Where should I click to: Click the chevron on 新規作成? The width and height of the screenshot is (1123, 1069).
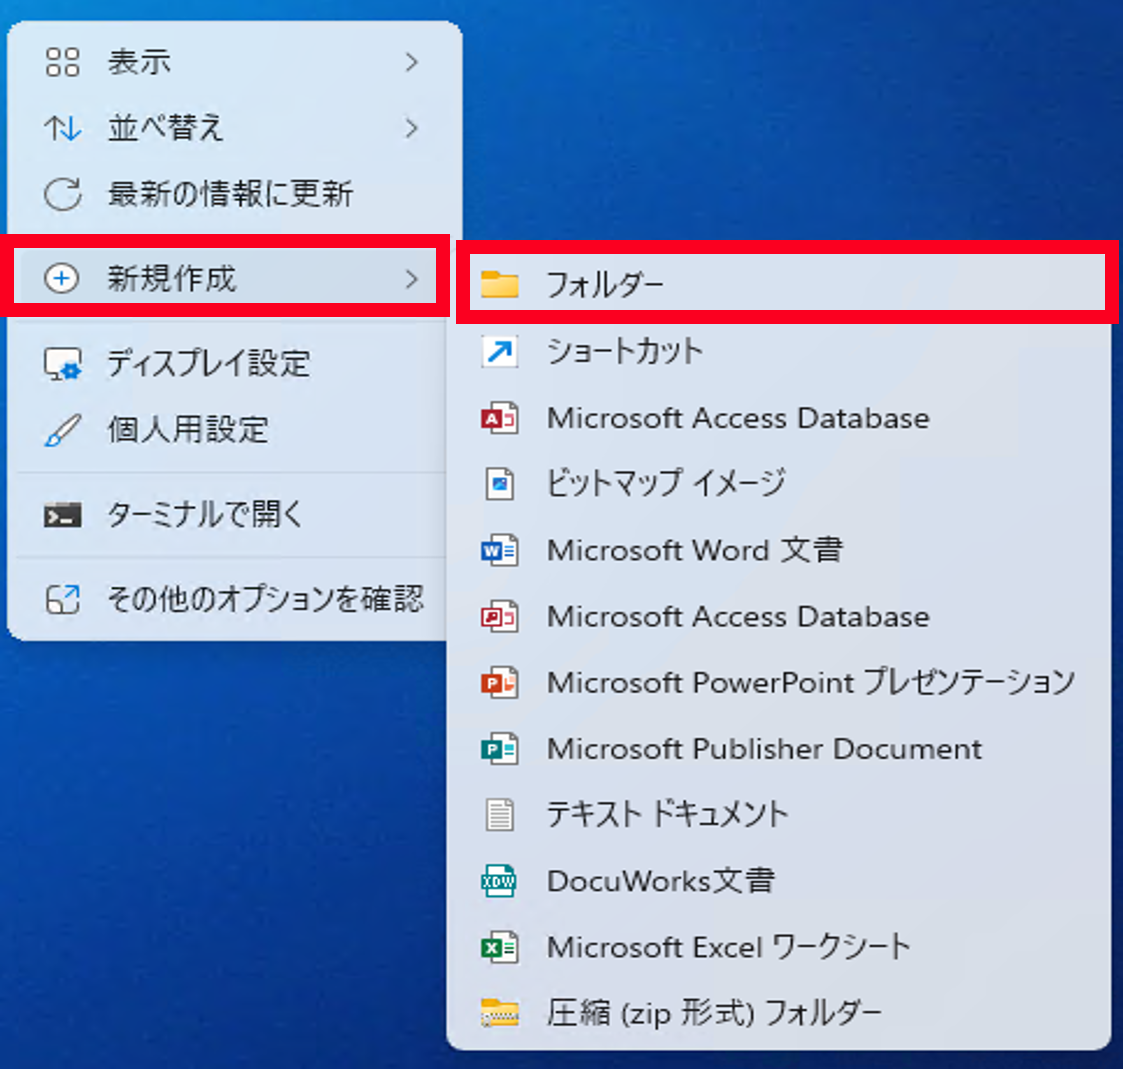pos(411,279)
